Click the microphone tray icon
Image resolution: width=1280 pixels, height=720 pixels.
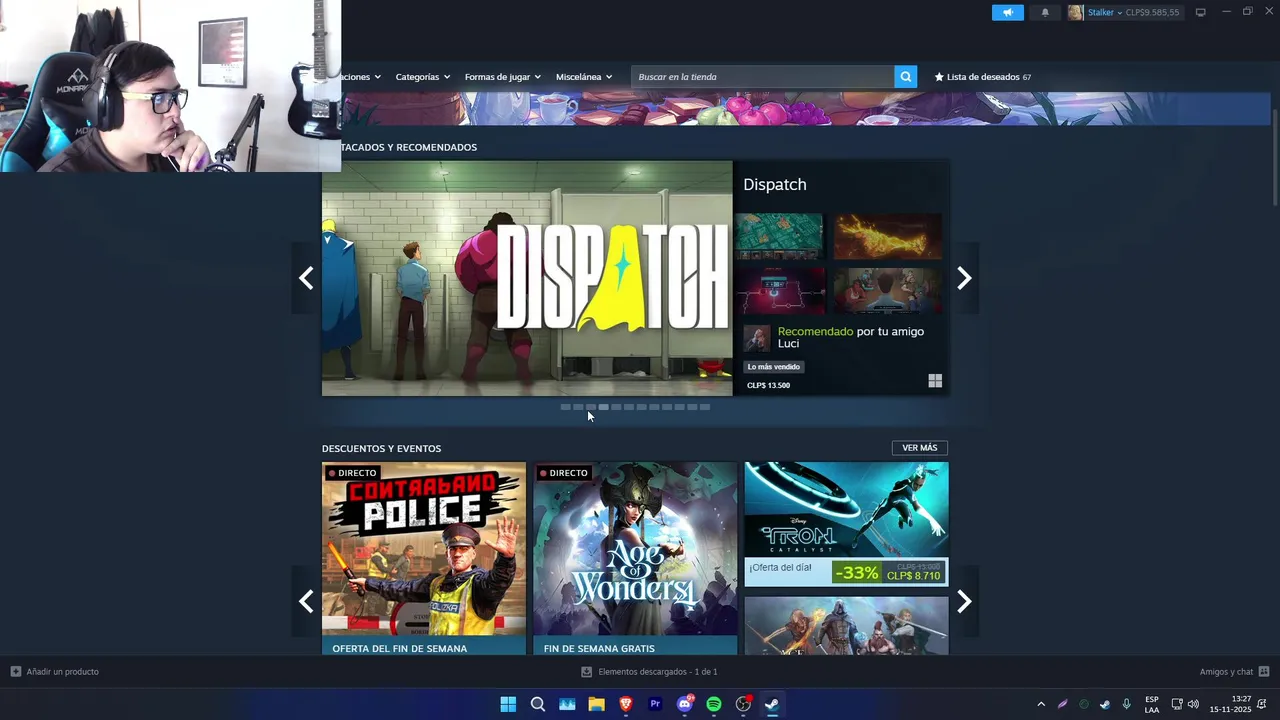coord(1126,704)
